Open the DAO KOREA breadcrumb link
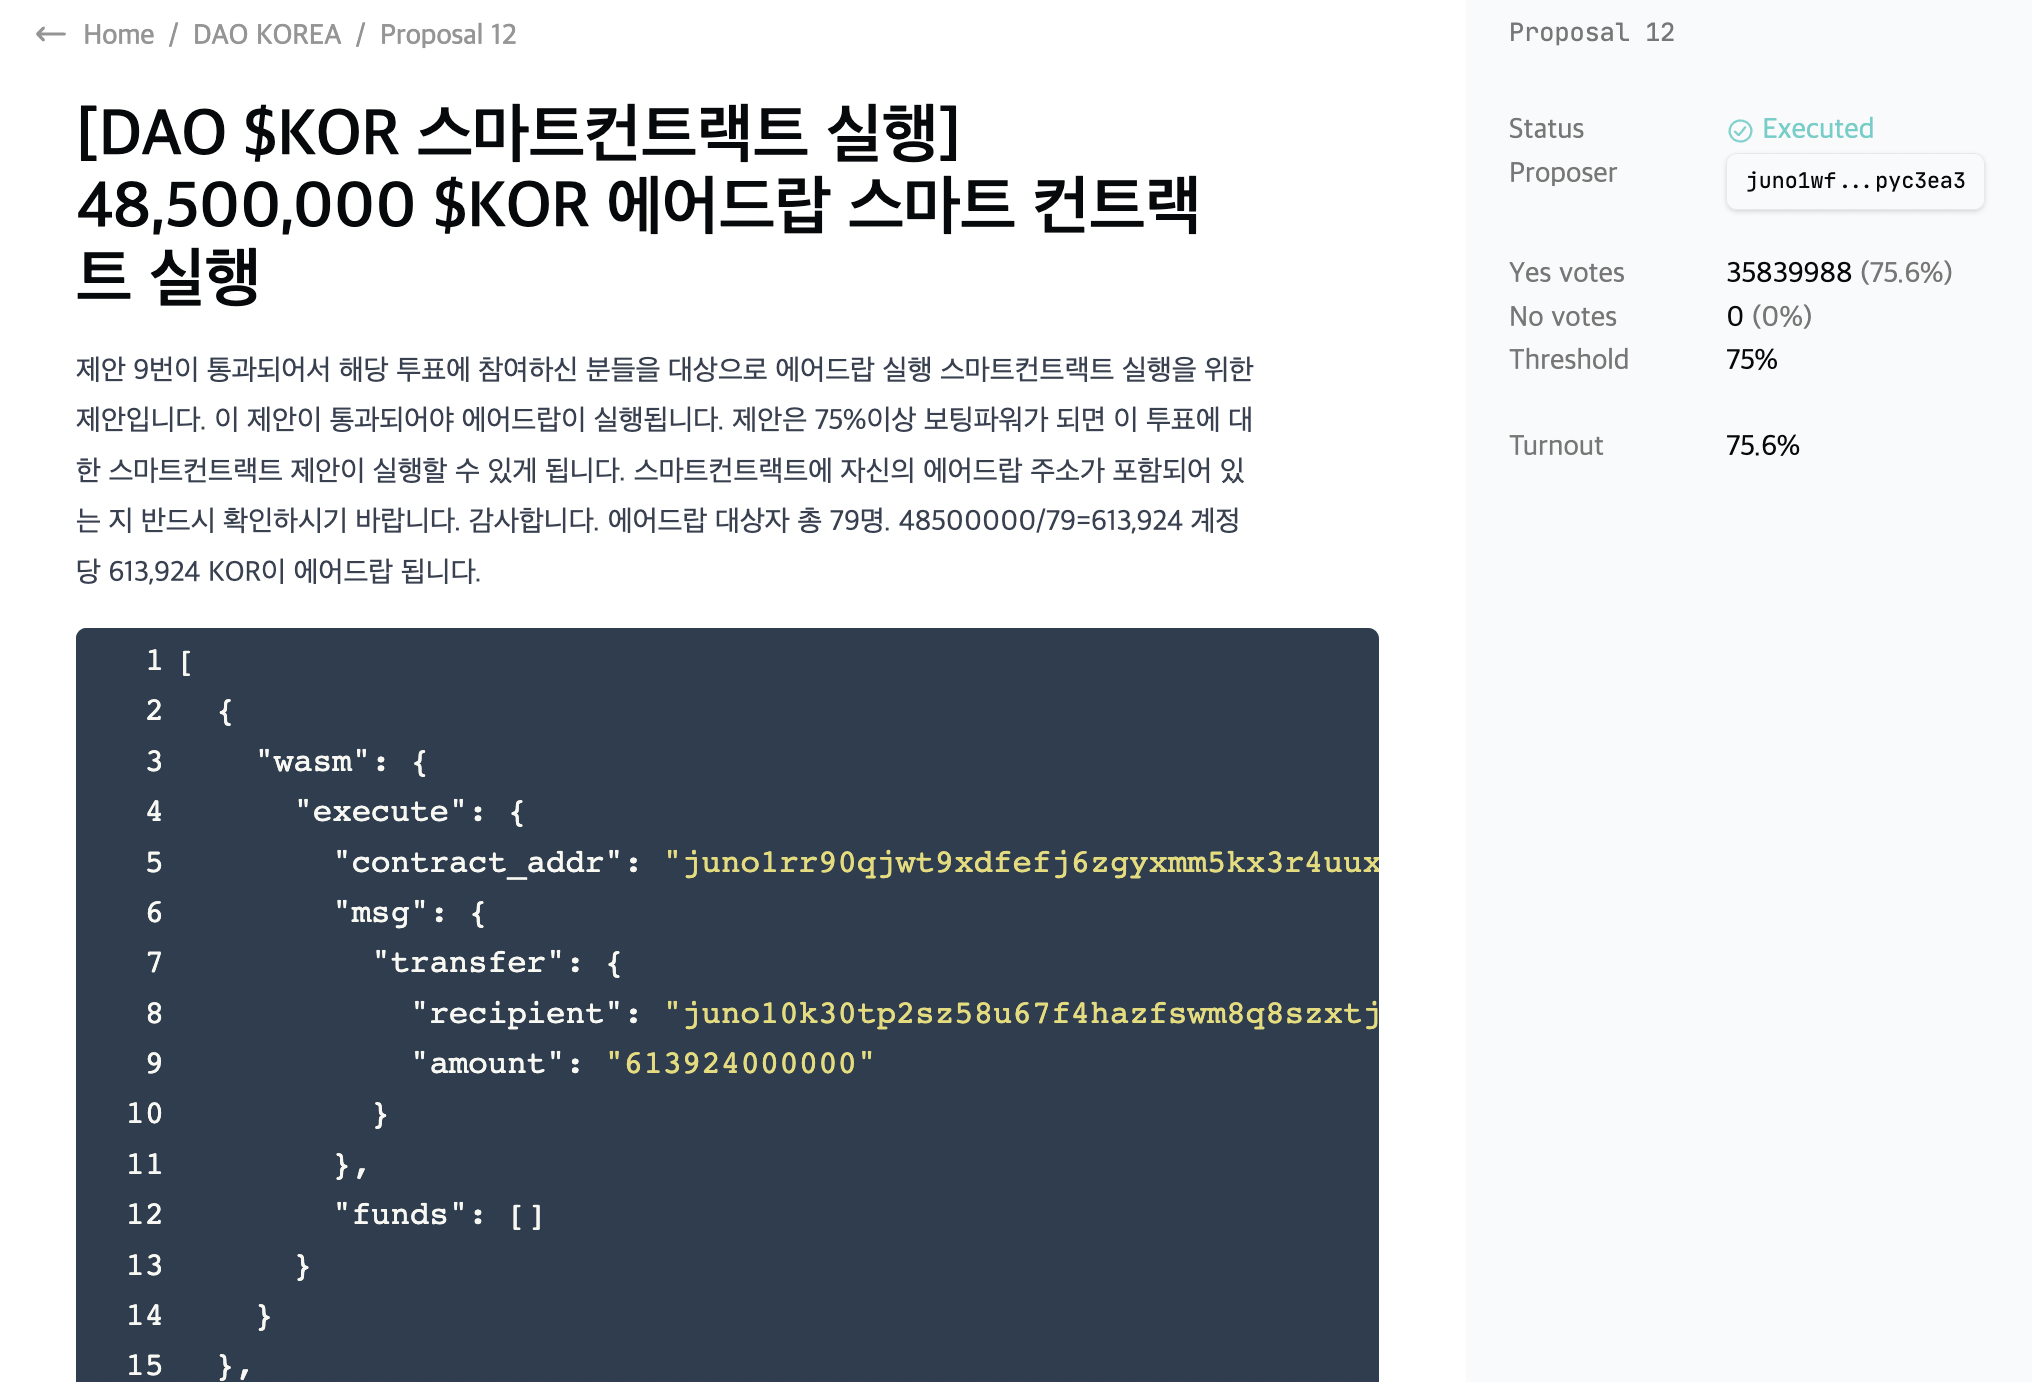The height and width of the screenshot is (1382, 2032). pyautogui.click(x=266, y=35)
